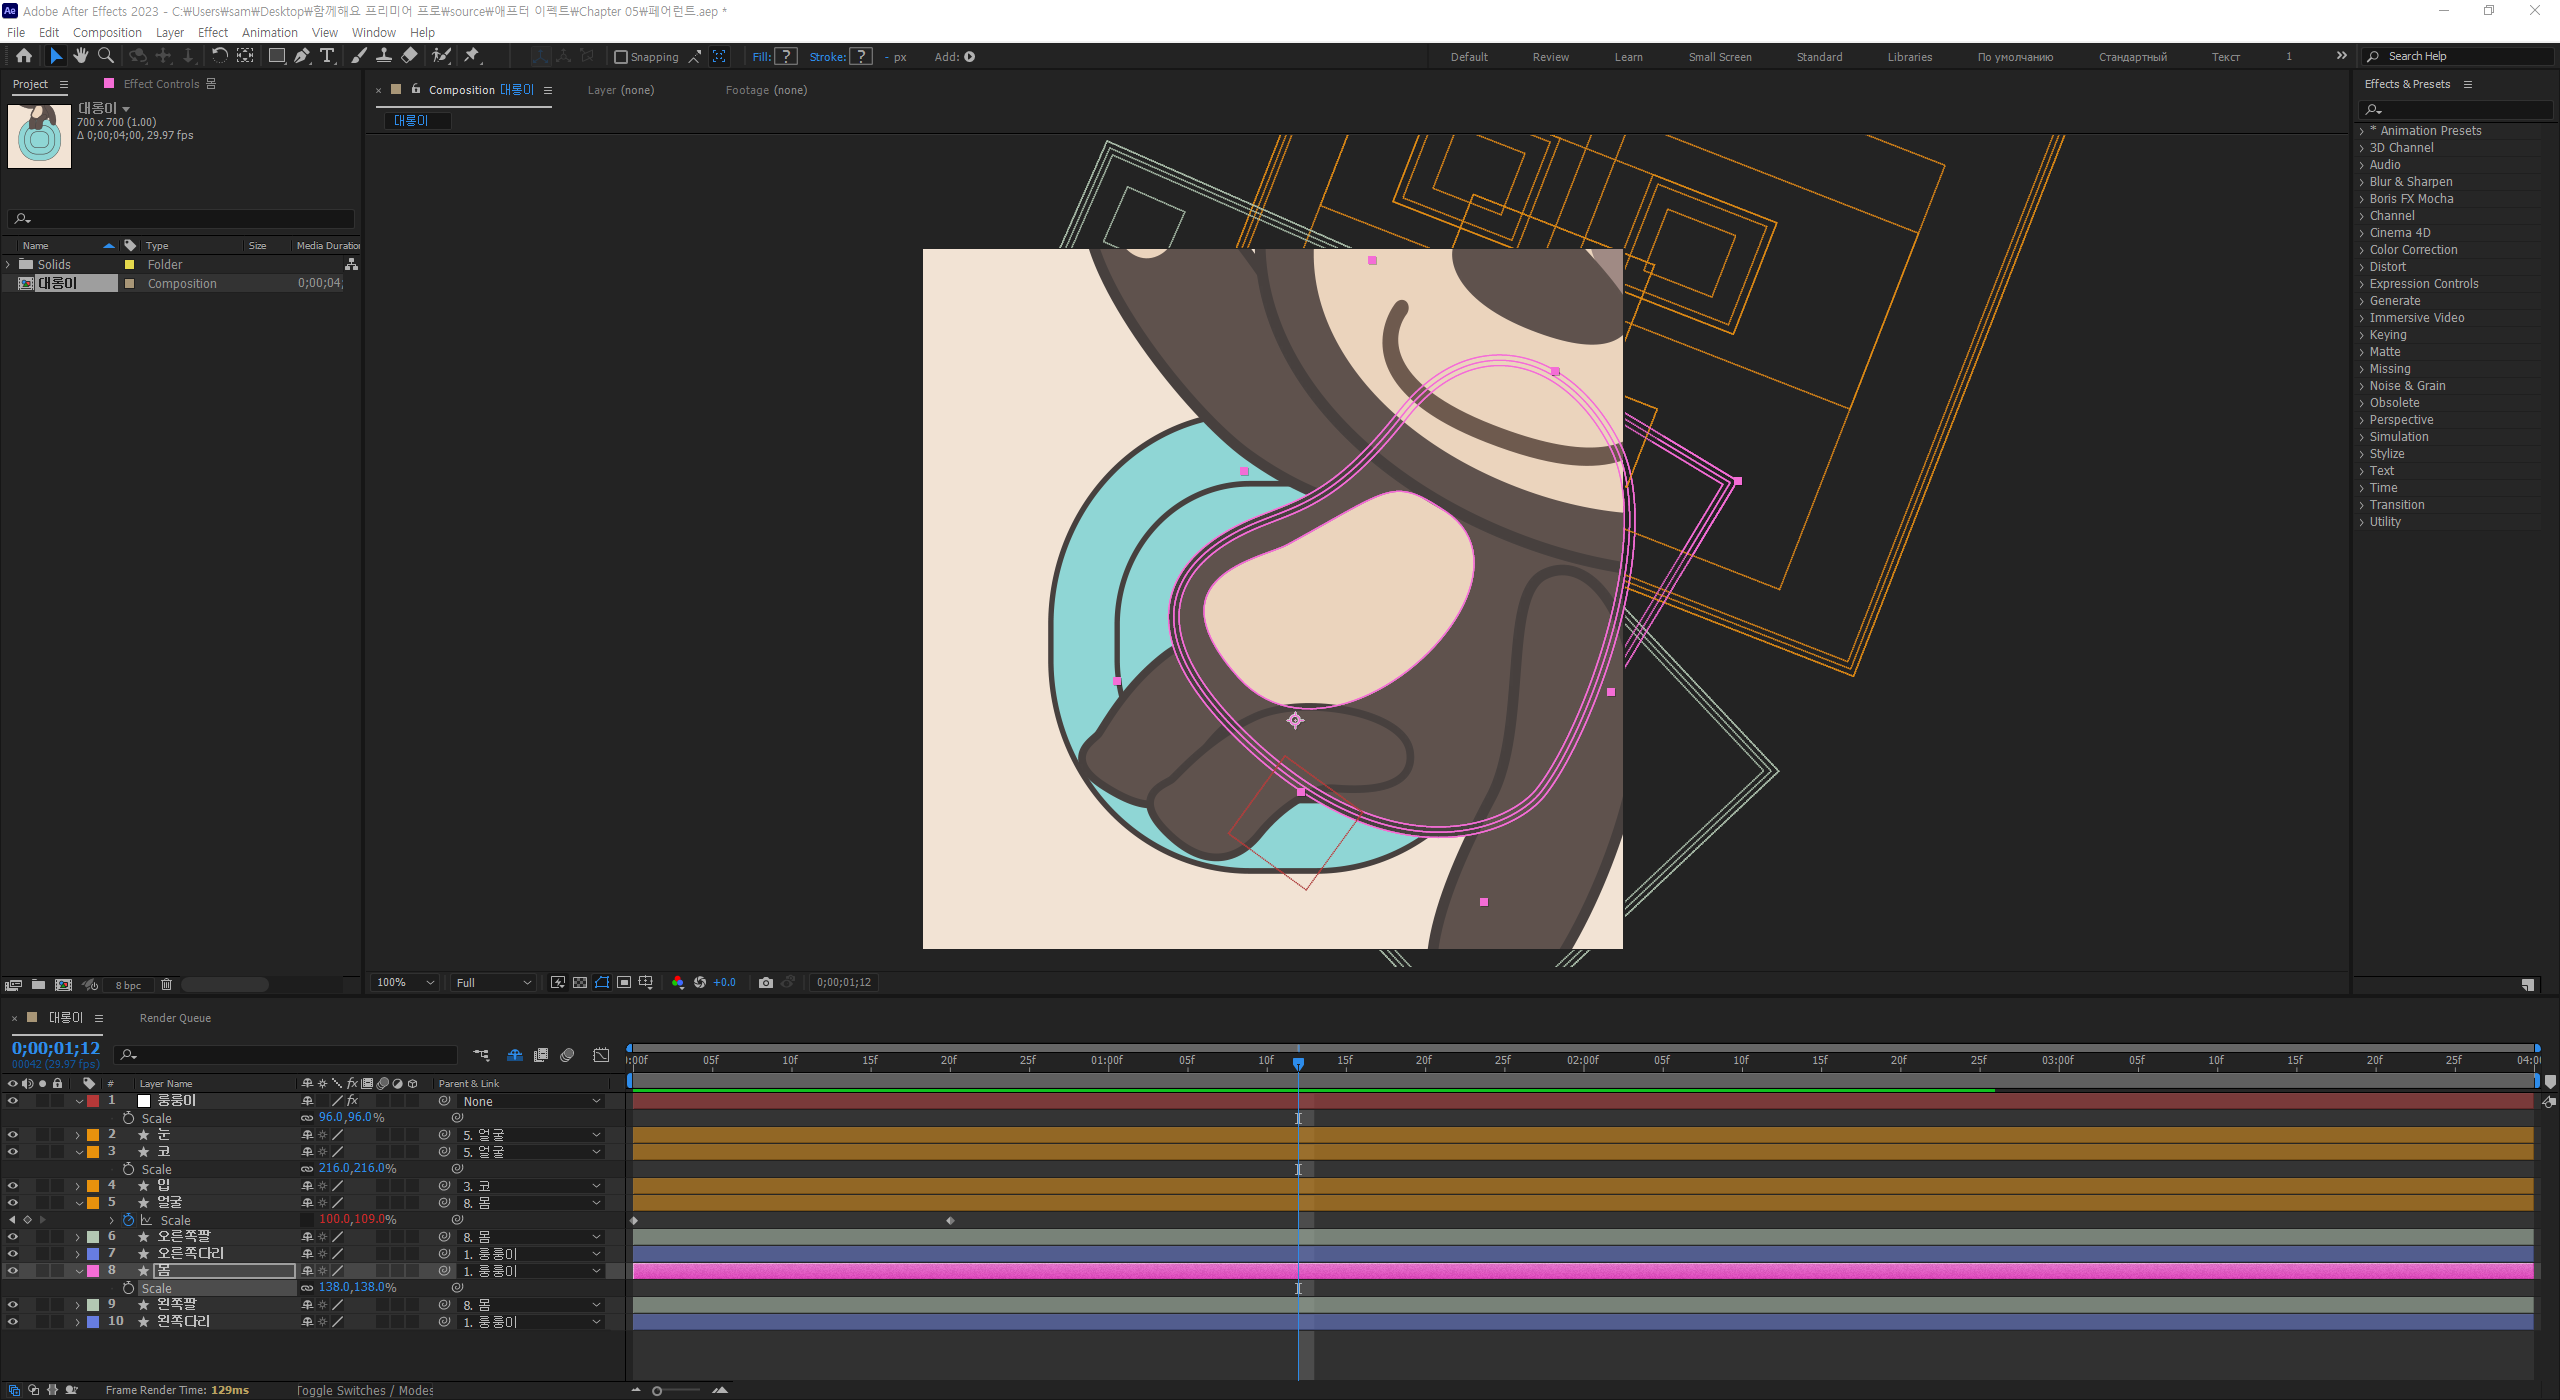2560x1400 pixels.
Task: Select the Puppet Pin tool
Action: pyautogui.click(x=472, y=56)
